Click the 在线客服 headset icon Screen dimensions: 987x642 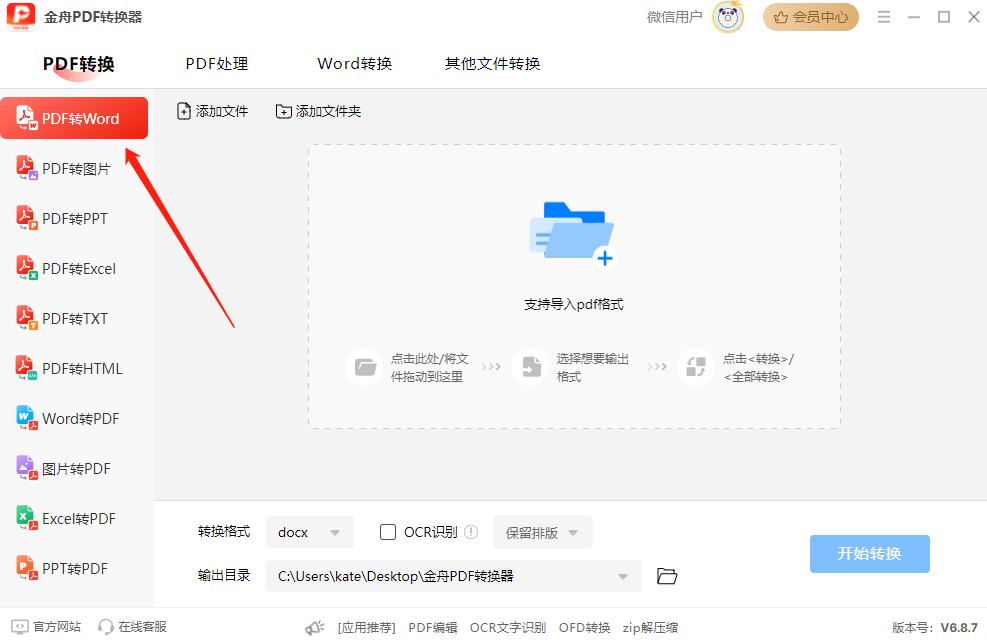106,627
